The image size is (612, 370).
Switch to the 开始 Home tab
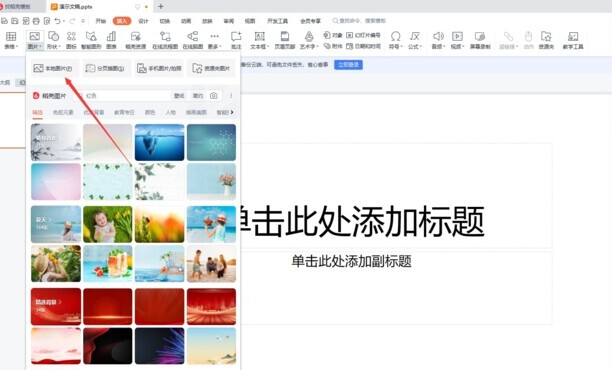click(x=101, y=21)
